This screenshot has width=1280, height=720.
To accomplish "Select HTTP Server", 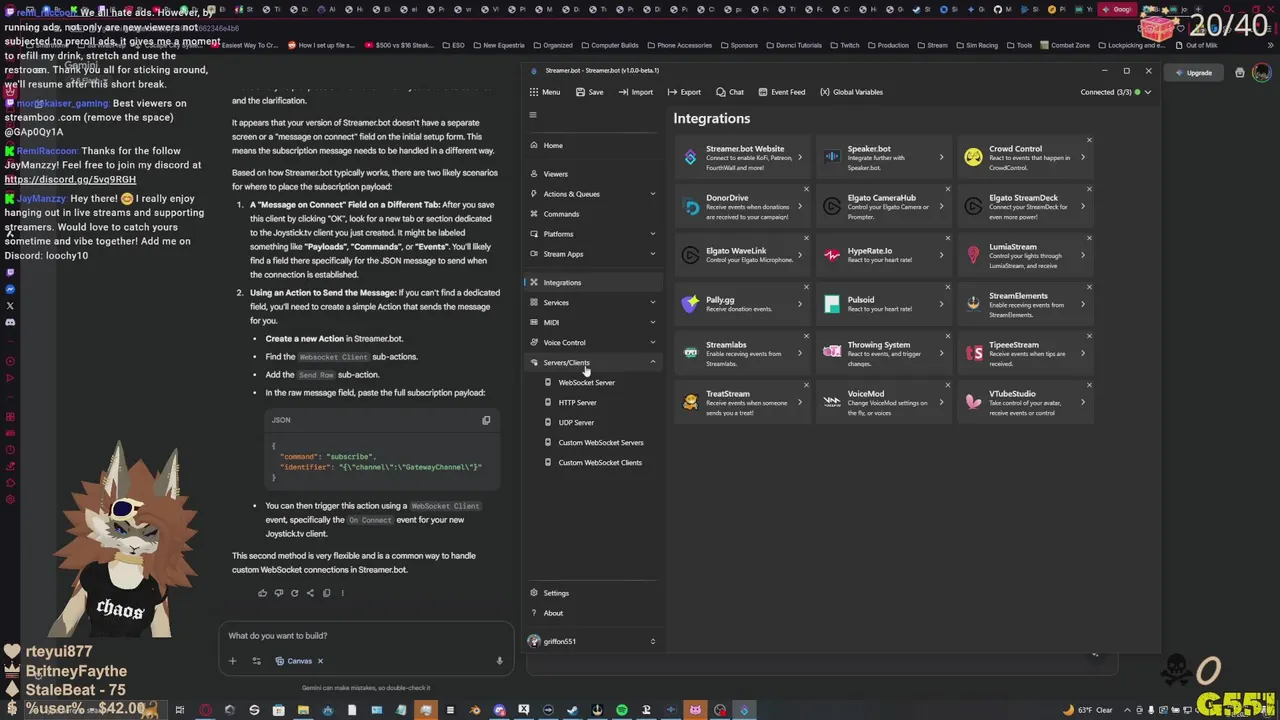I will pyautogui.click(x=577, y=402).
